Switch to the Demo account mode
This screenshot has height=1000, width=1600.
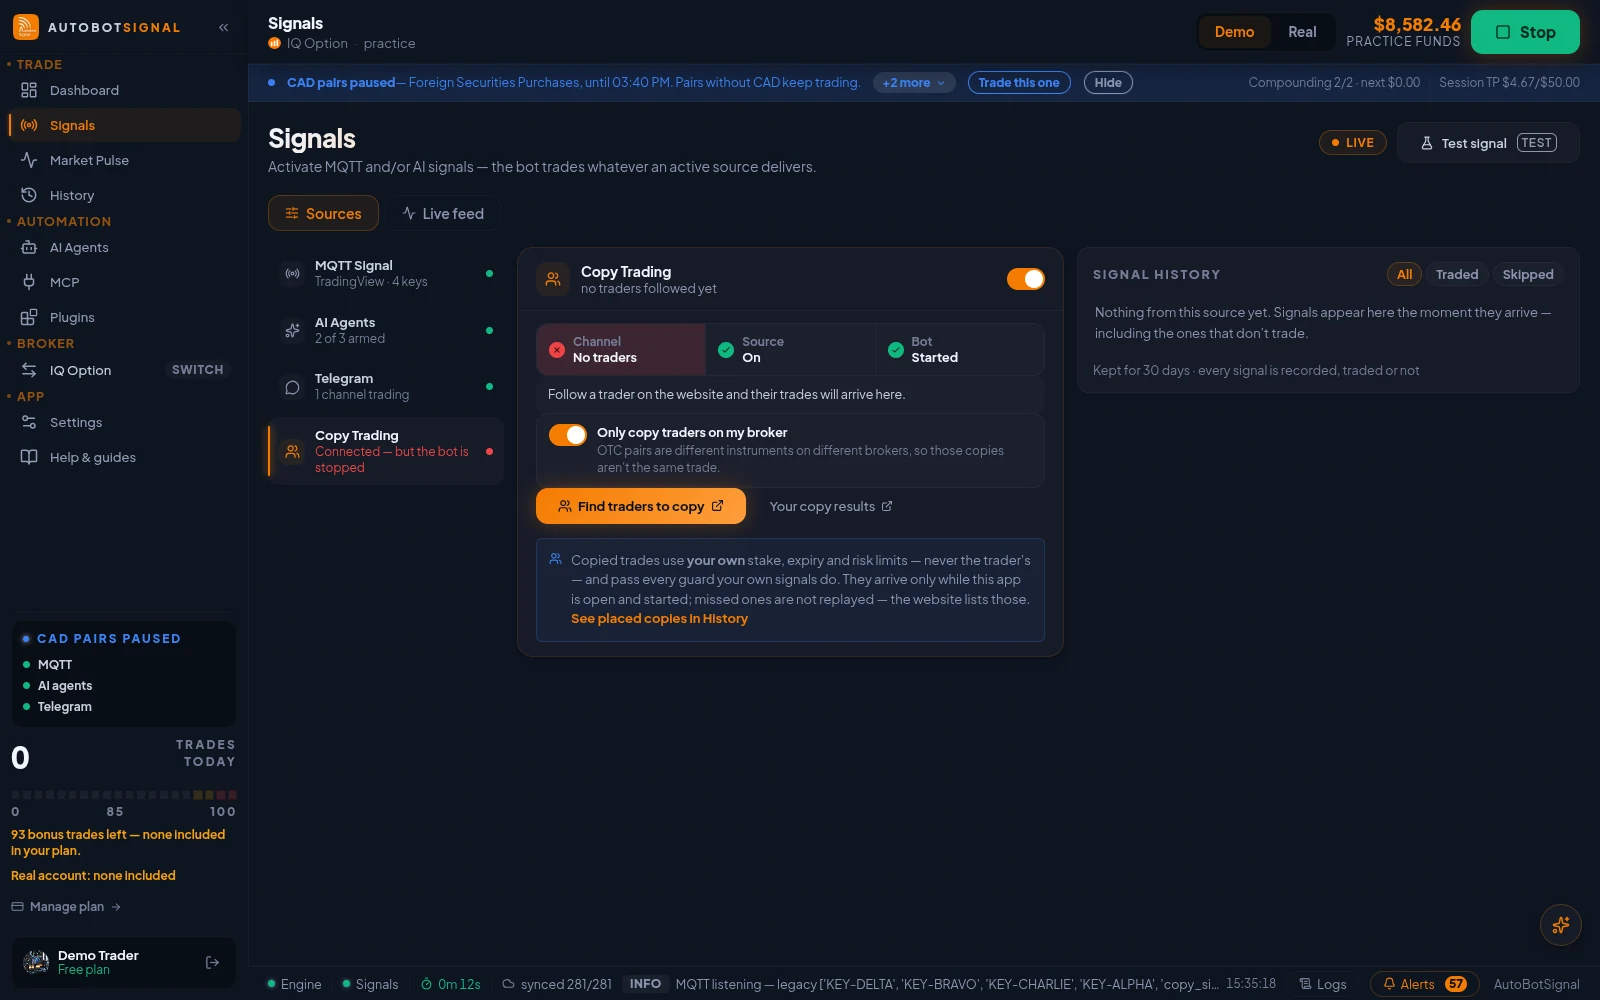[1234, 32]
